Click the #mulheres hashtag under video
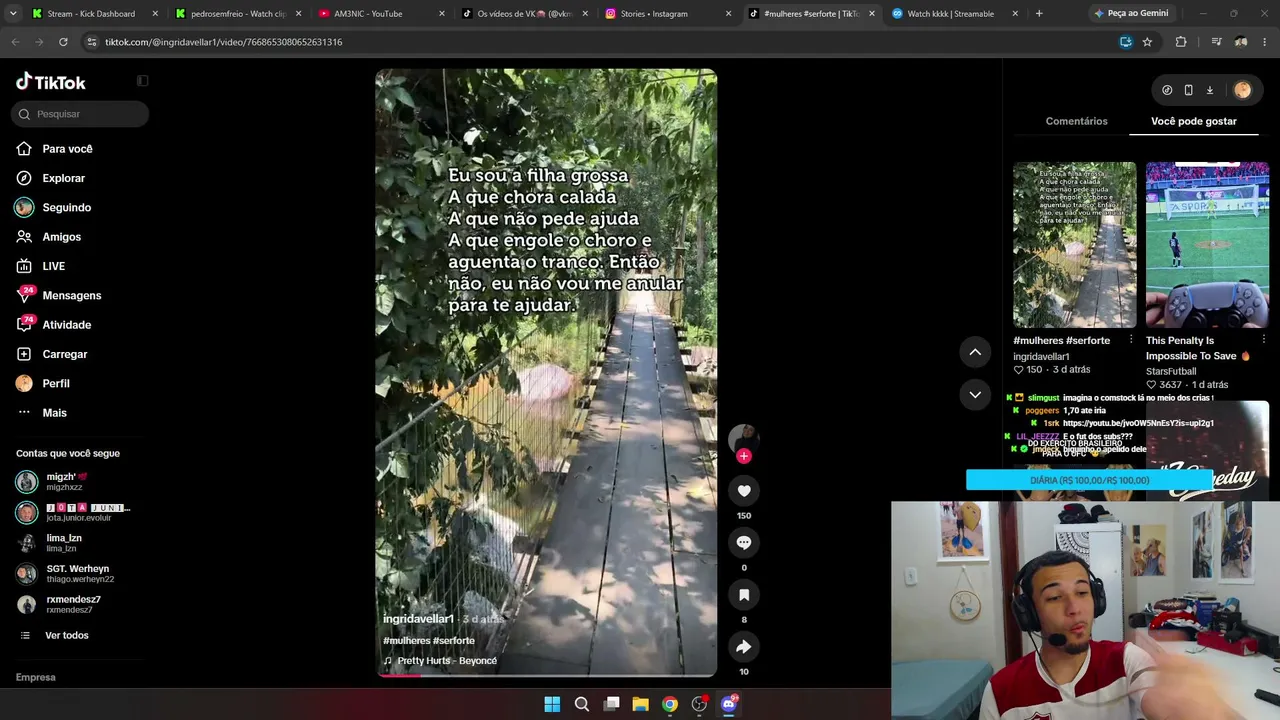The image size is (1280, 720). coord(406,641)
